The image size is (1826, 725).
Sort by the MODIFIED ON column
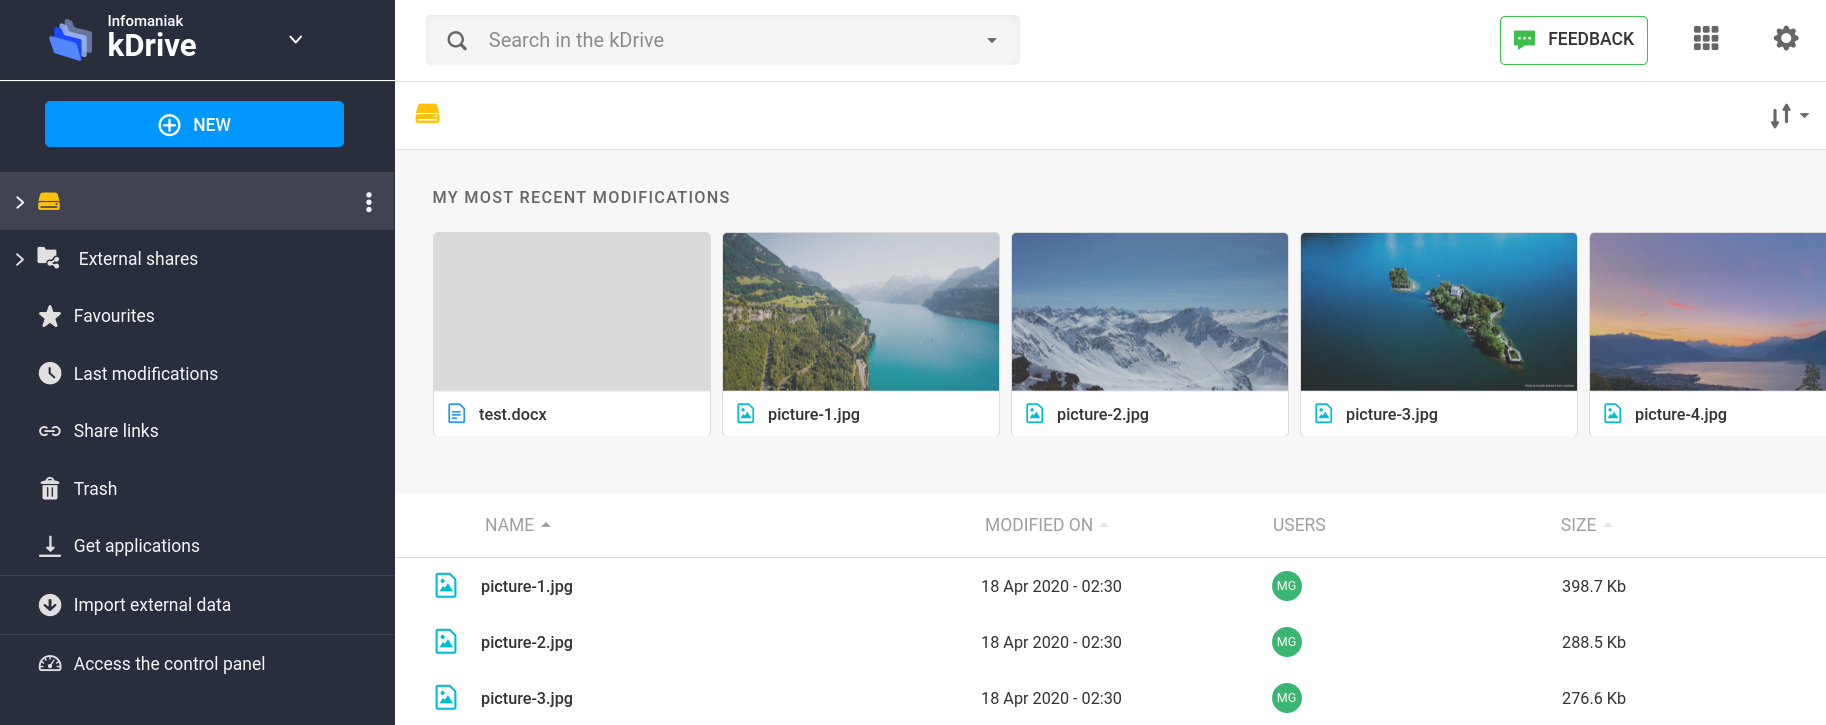pos(1046,525)
